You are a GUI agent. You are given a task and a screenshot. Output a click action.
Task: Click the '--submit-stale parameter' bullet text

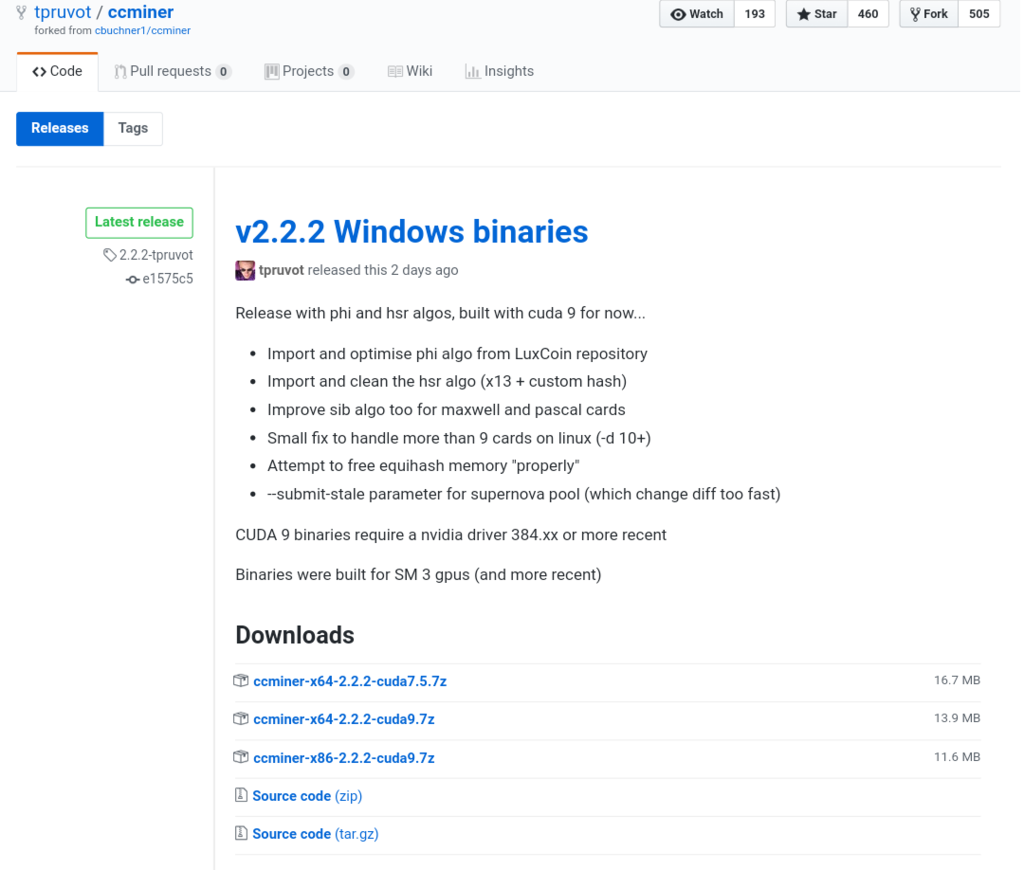coord(524,494)
